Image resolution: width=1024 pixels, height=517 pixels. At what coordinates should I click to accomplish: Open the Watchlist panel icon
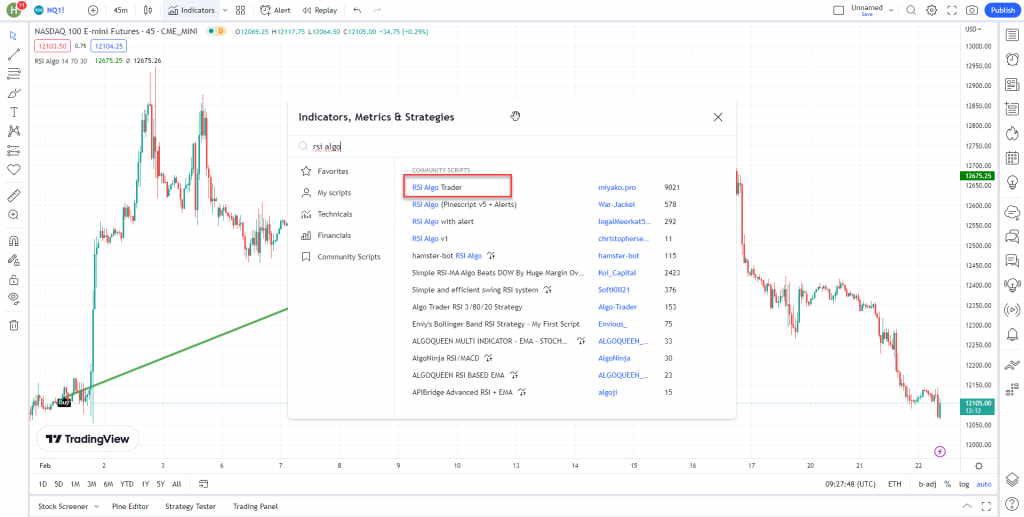click(1012, 35)
